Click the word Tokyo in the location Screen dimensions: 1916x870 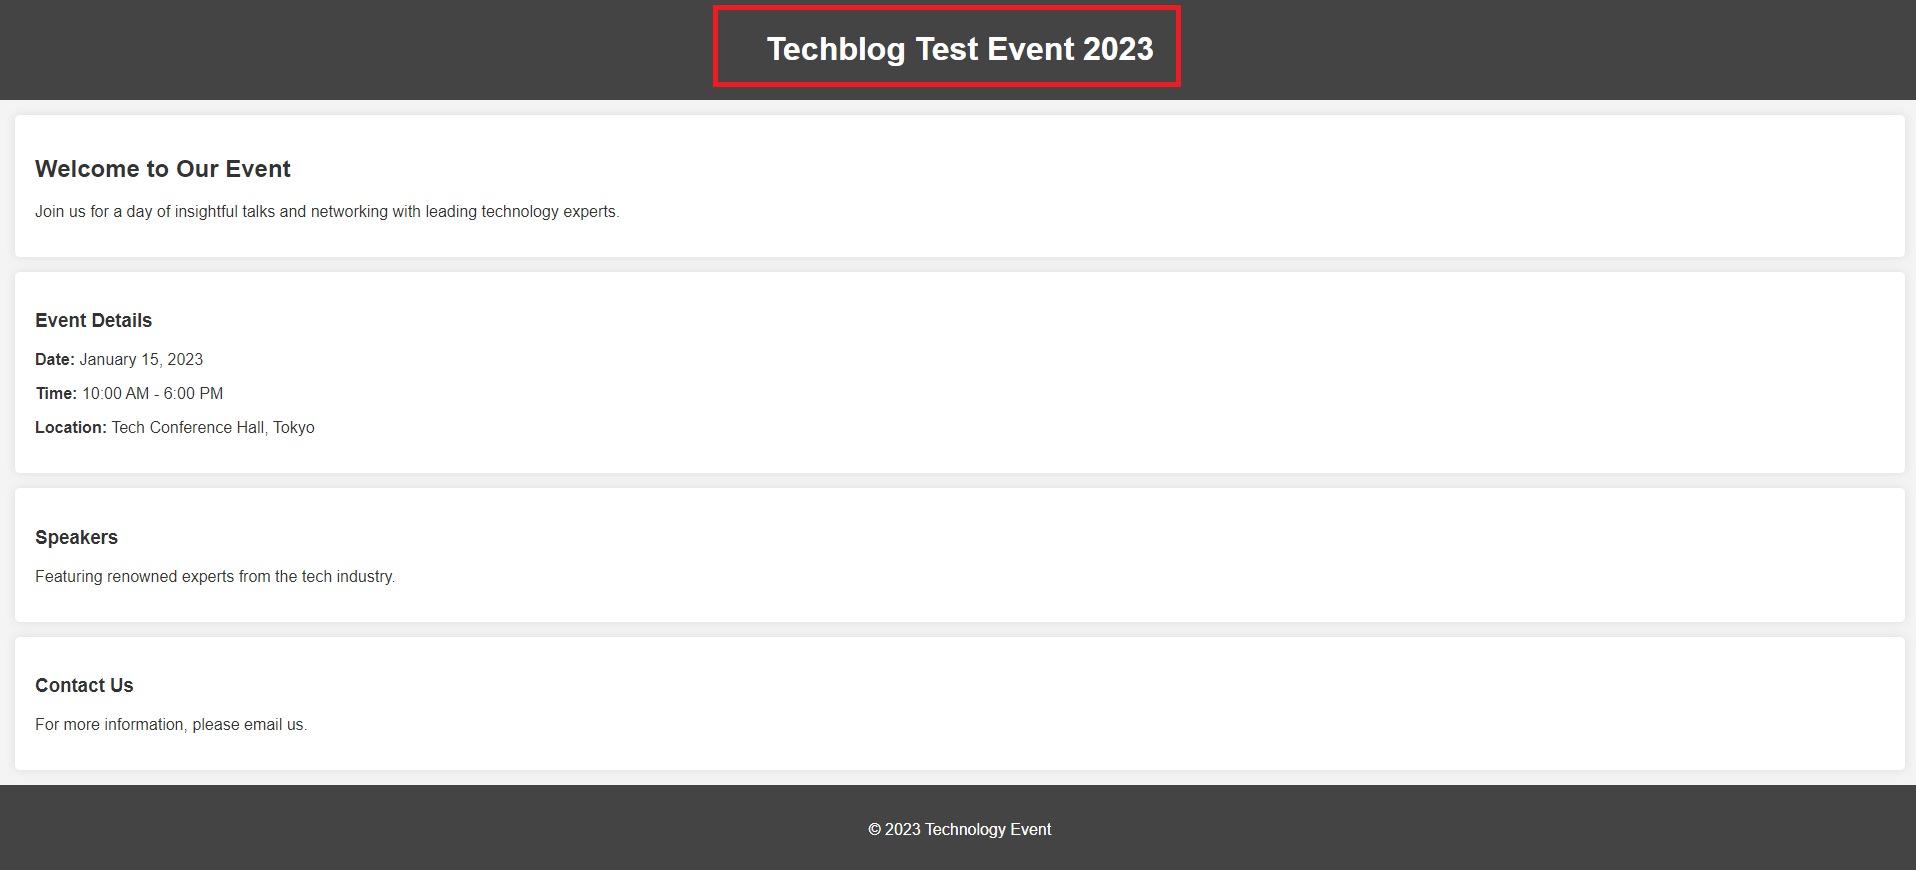[294, 428]
